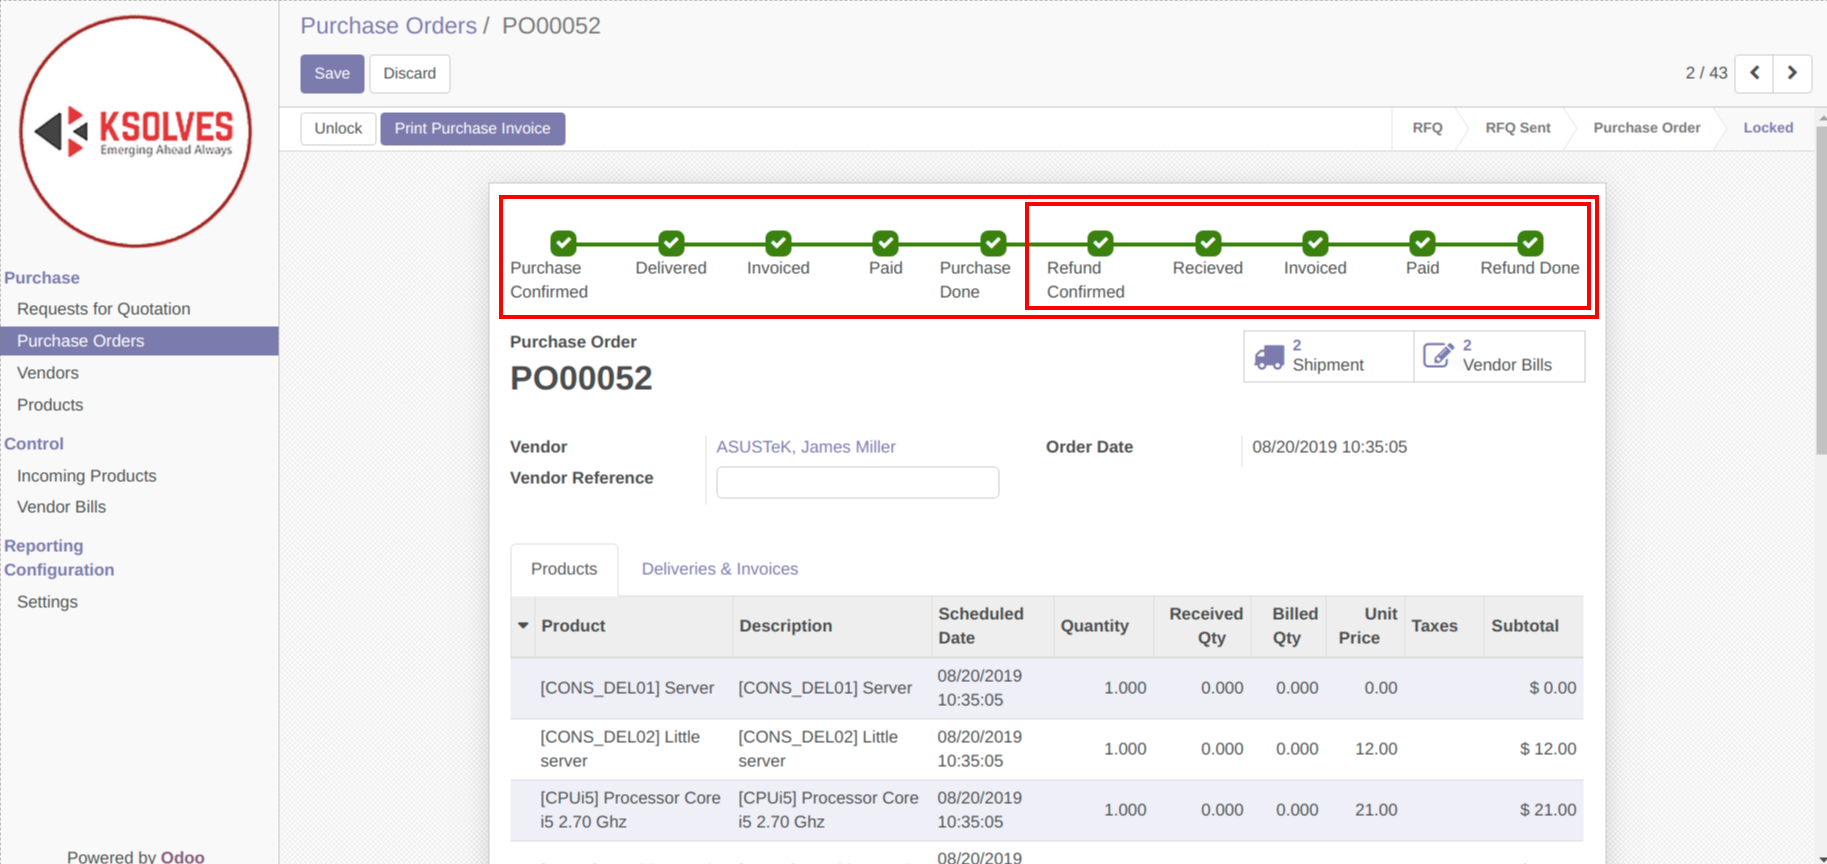Expand the product table column options arrow
Screen dimensions: 1827x864
click(x=523, y=626)
